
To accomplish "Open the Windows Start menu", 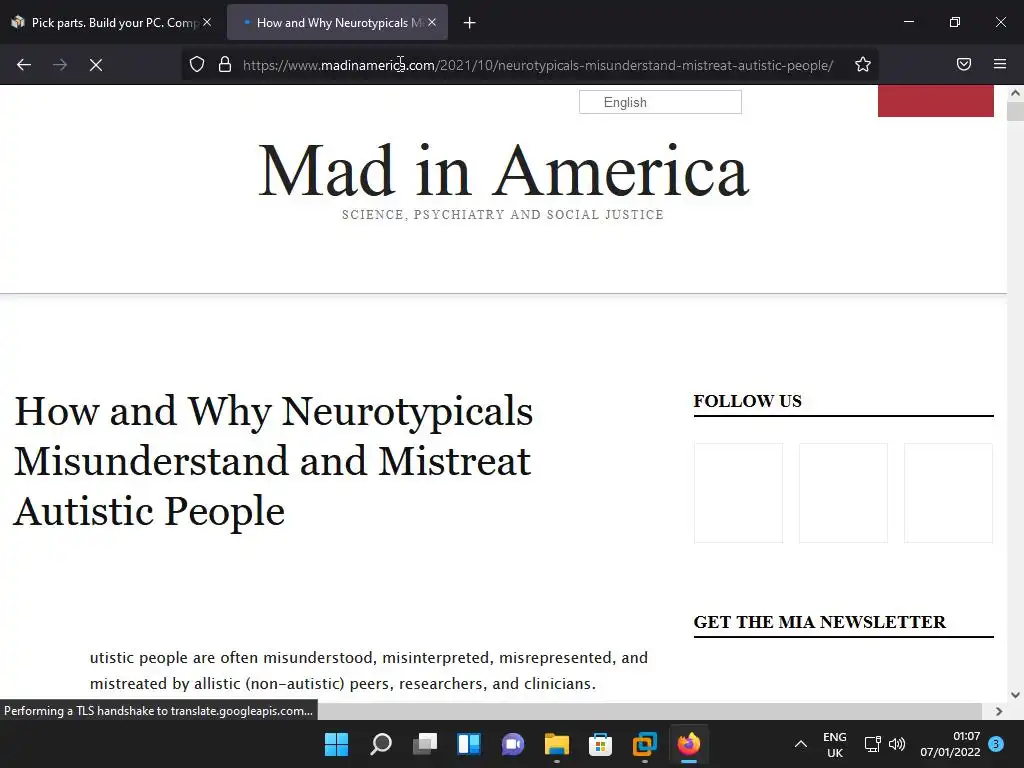I will [337, 744].
